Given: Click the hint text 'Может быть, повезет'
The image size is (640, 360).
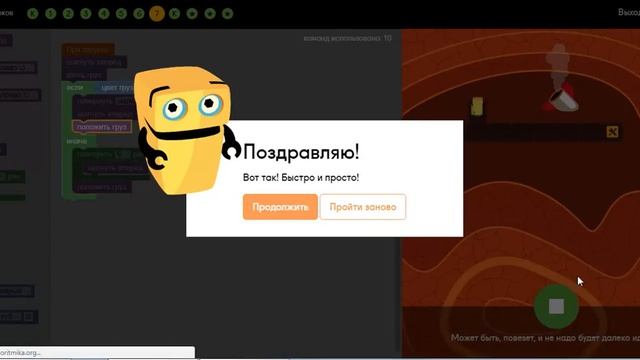Looking at the screenshot, I should [x=545, y=338].
